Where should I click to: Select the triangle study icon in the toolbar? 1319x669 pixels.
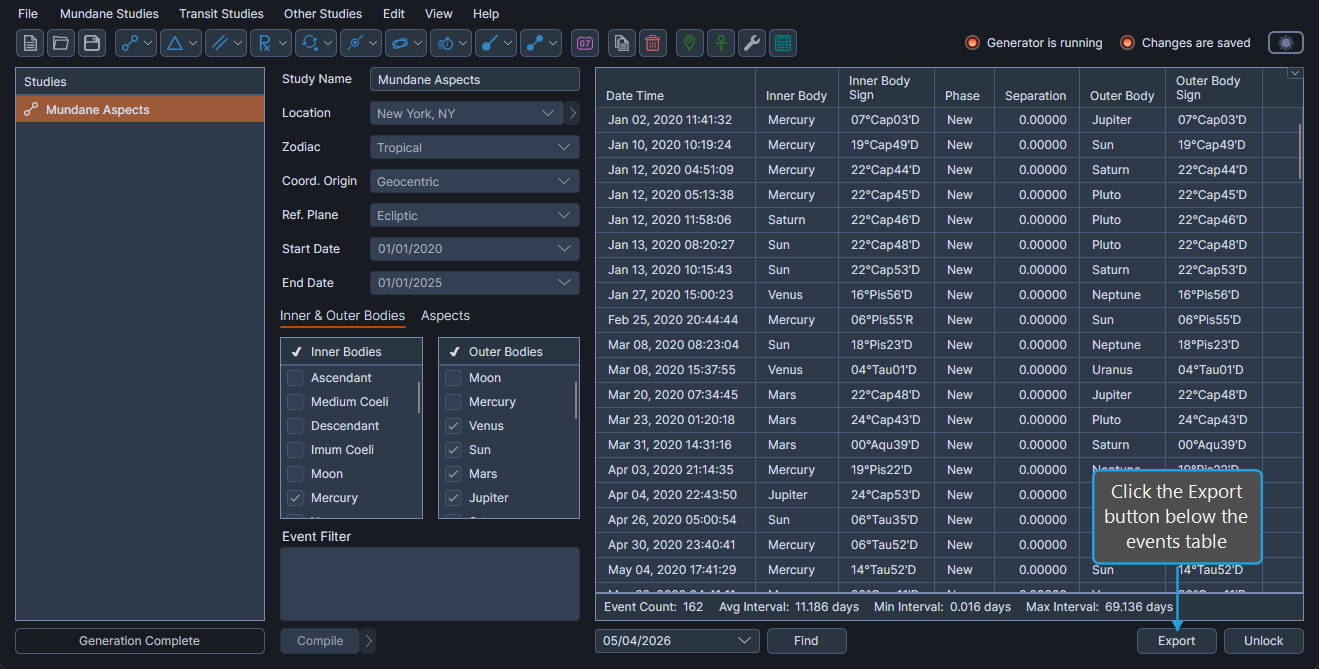coord(175,43)
